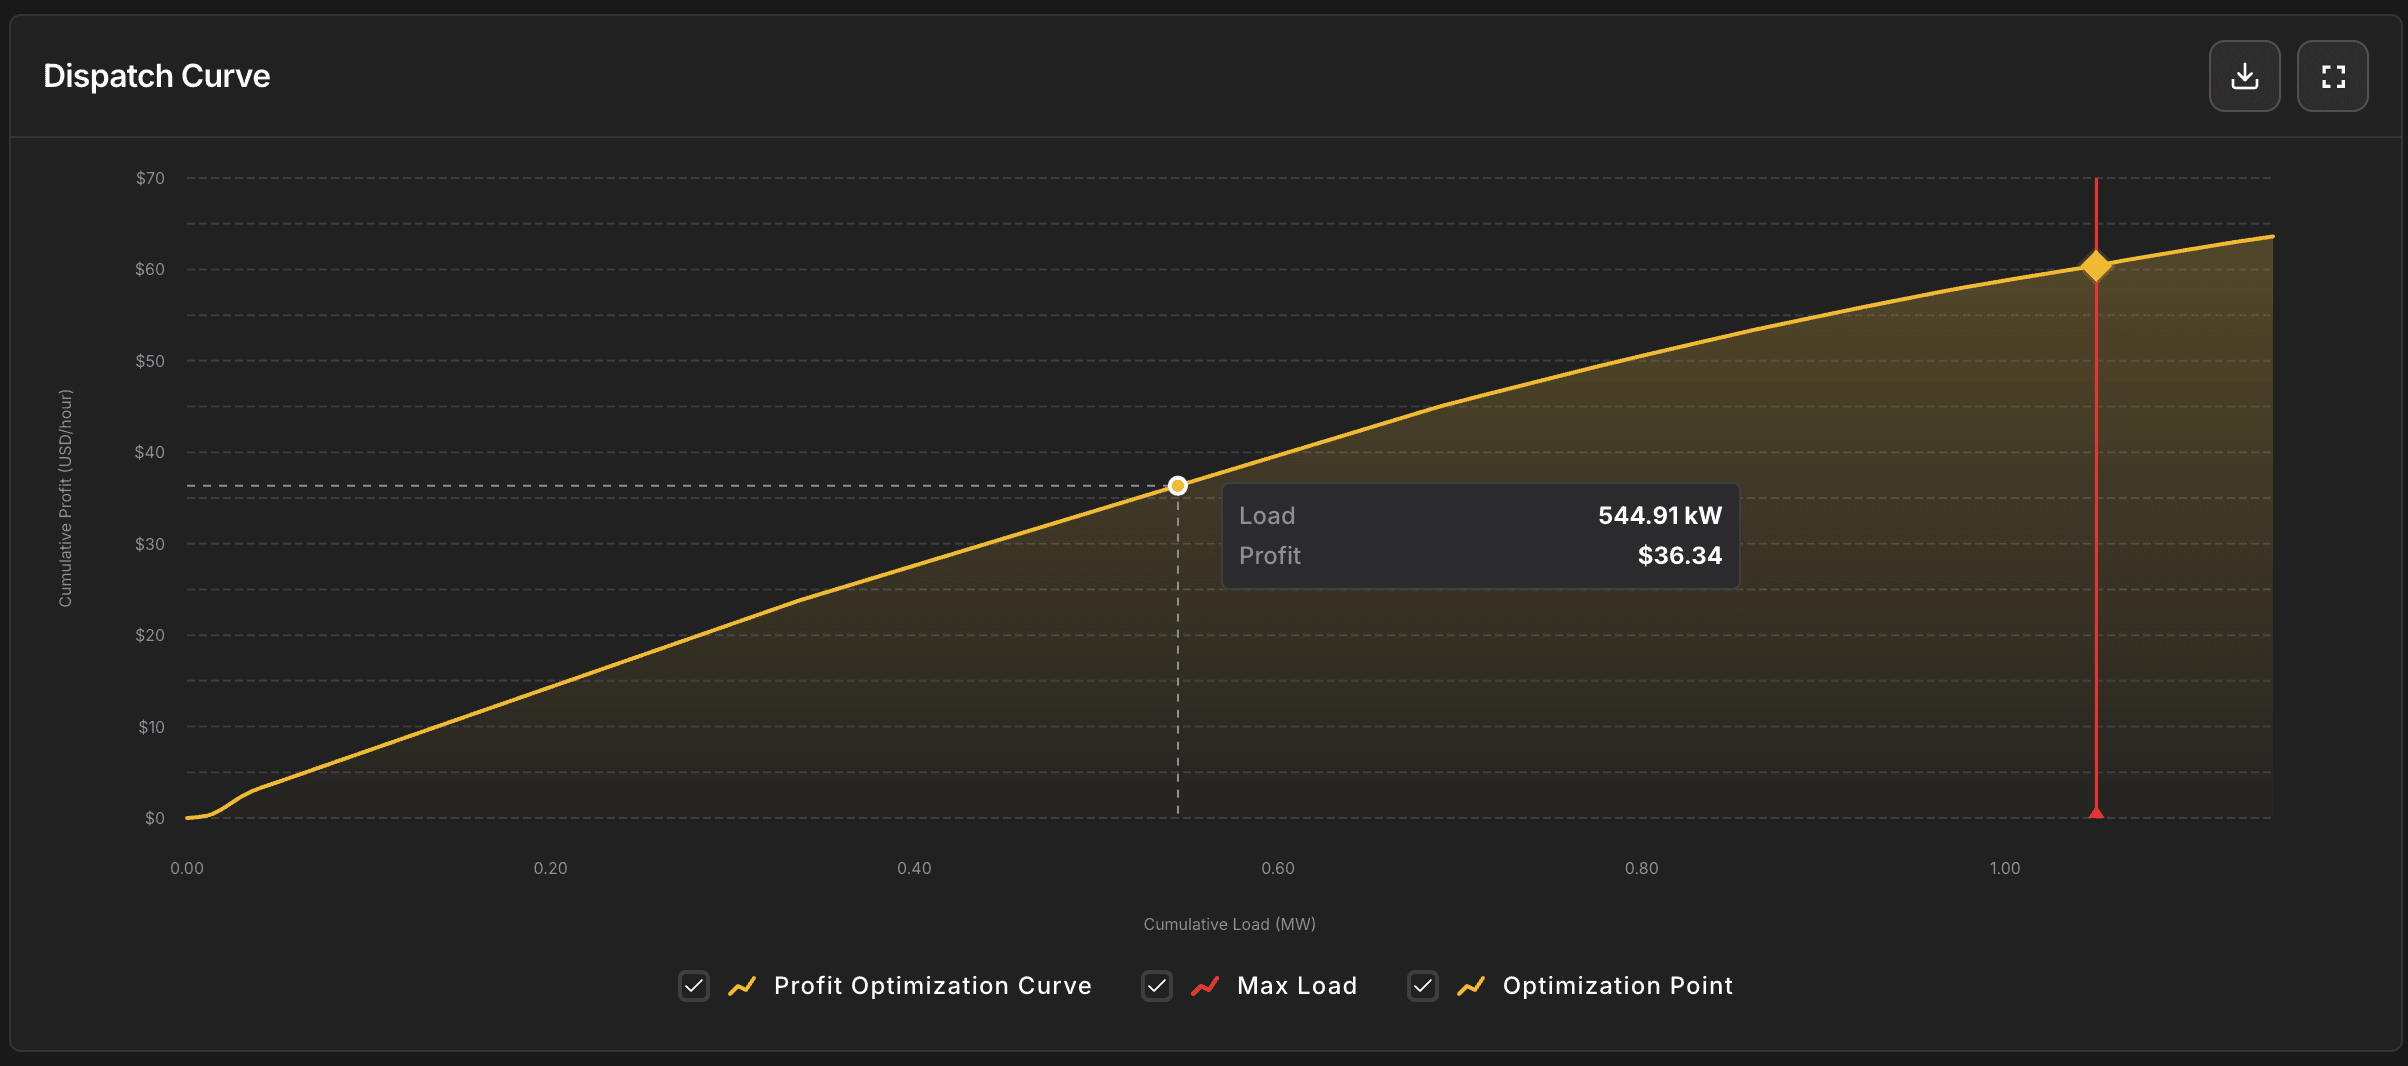Select the Max Load legend entry
2408x1066 pixels.
tap(1297, 985)
